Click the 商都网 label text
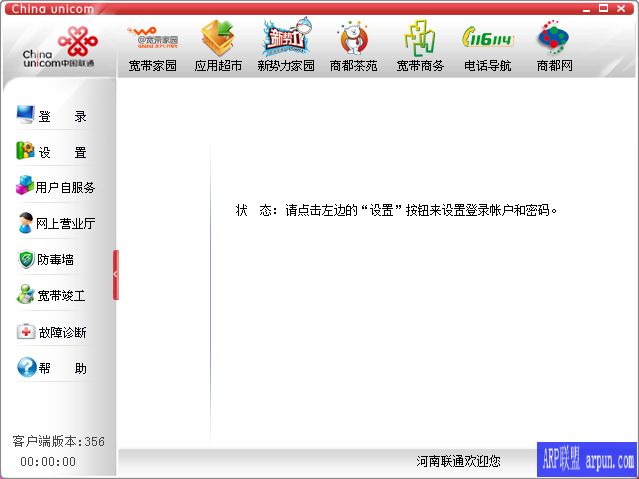The image size is (639, 479). (555, 66)
